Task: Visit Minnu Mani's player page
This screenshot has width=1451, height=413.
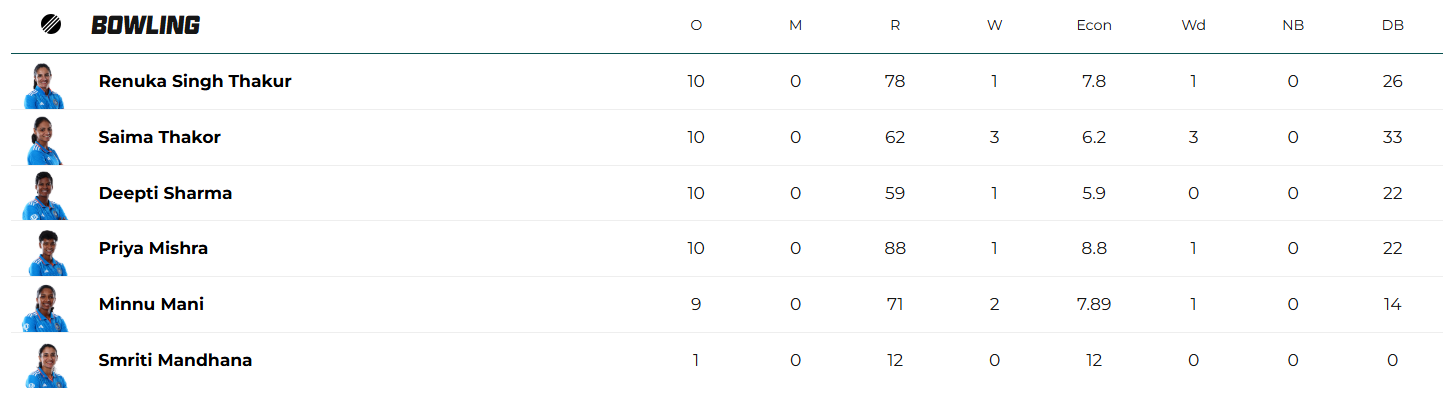Action: 151,304
